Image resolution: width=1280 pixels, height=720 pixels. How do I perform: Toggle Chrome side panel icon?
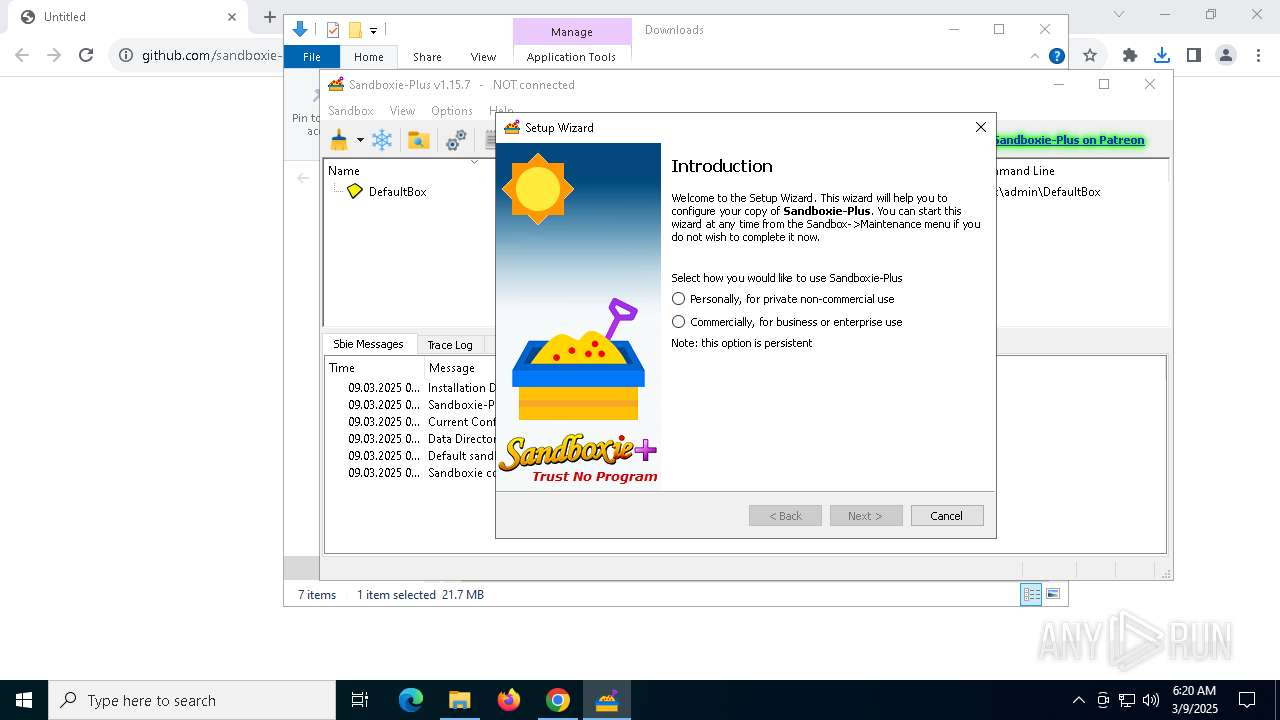tap(1194, 55)
